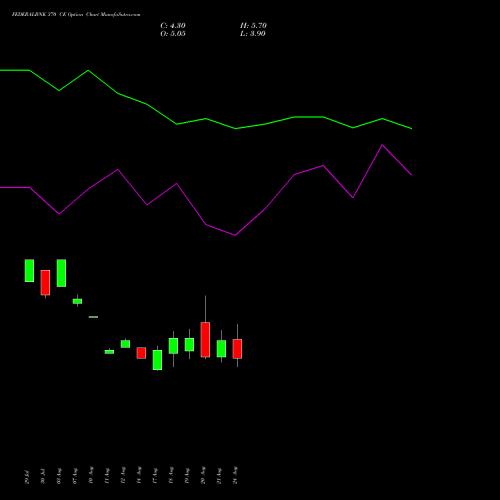Image resolution: width=500 pixels, height=500 pixels.
Task: Select the 30 Jul date label
Action: point(43,476)
